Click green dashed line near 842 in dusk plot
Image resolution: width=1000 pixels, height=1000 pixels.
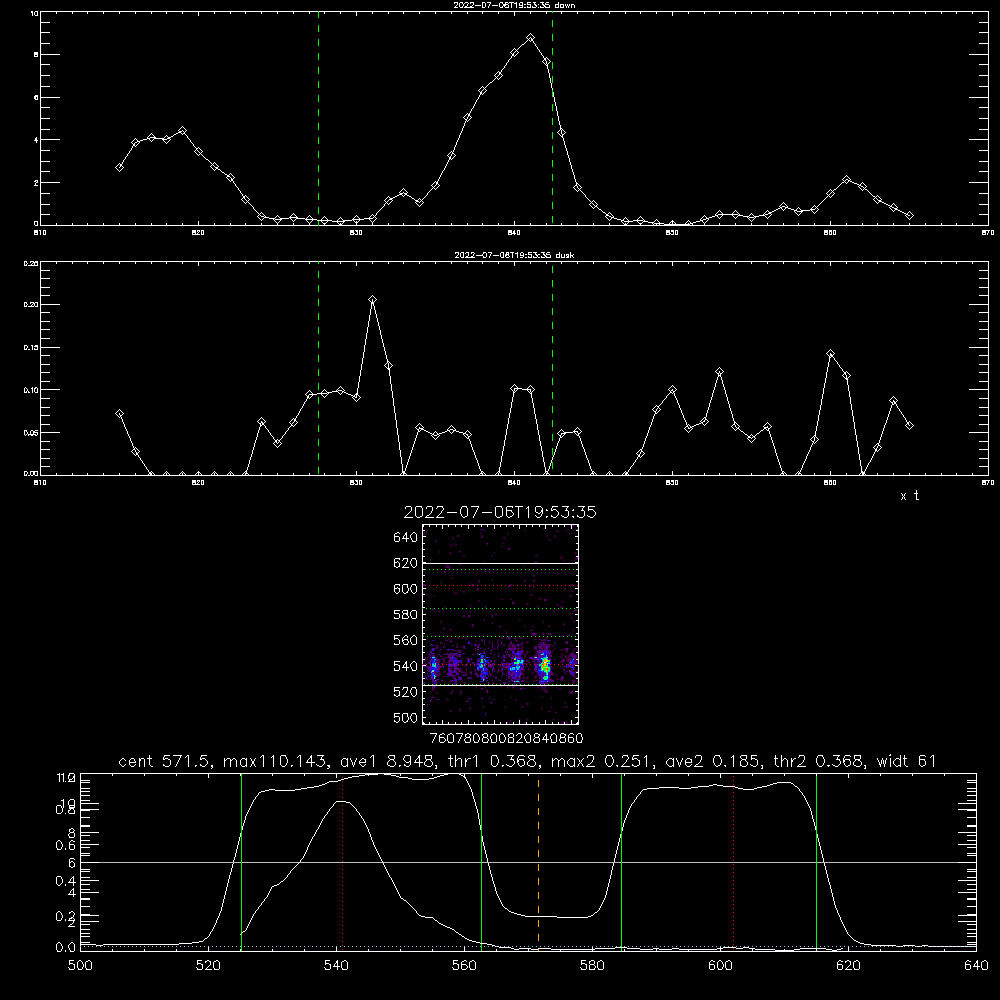(x=552, y=368)
